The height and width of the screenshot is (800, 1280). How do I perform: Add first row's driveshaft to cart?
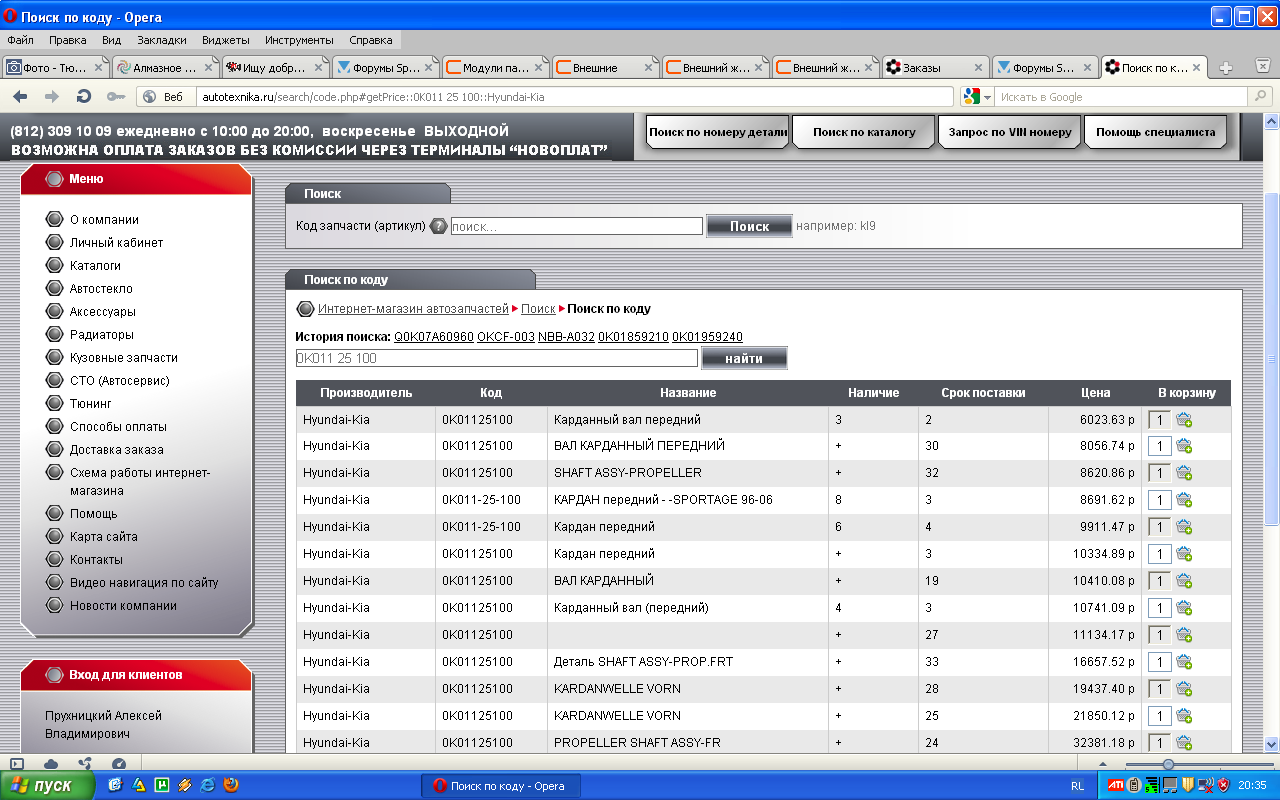point(1184,420)
